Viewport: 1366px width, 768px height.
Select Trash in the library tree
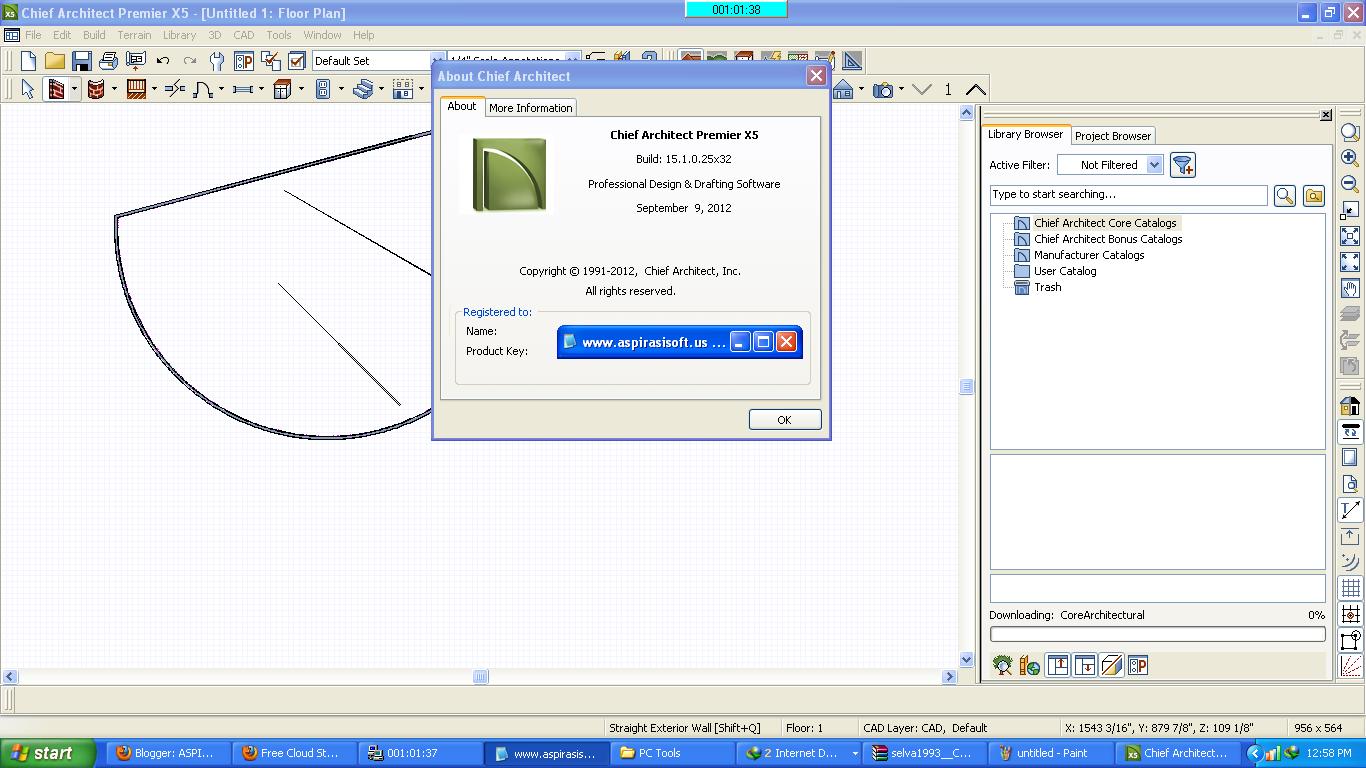(1047, 287)
